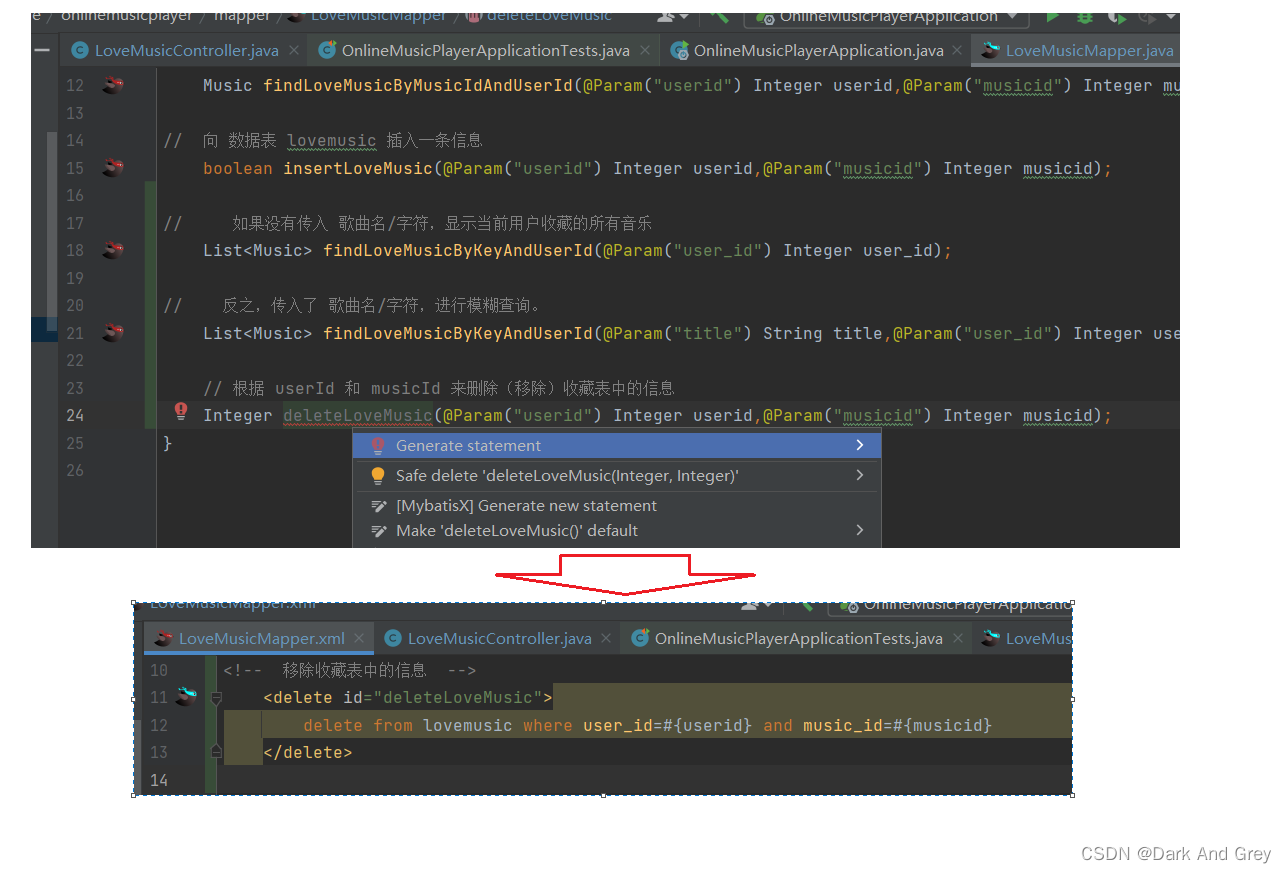Image resolution: width=1287 pixels, height=873 pixels.
Task: Click the user account icon in top toolbar
Action: point(663,17)
